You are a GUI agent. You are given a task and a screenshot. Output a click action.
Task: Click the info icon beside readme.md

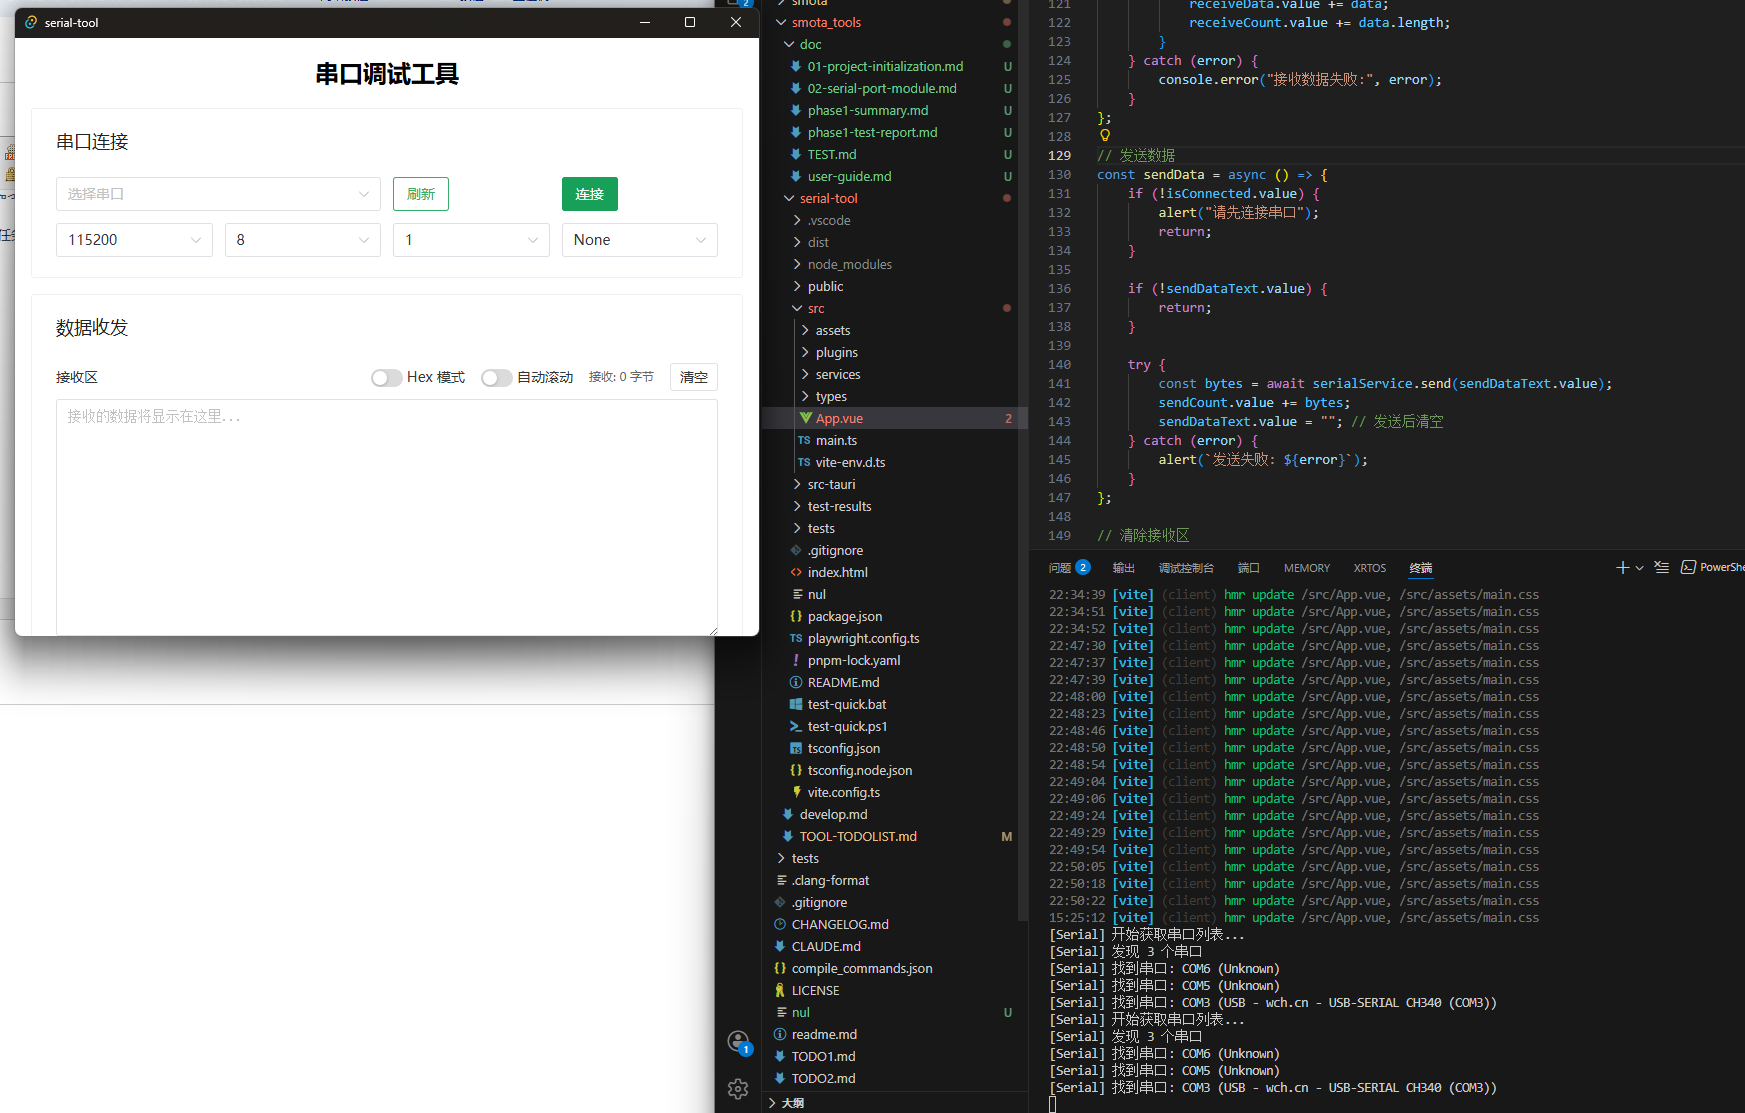pyautogui.click(x=781, y=1034)
